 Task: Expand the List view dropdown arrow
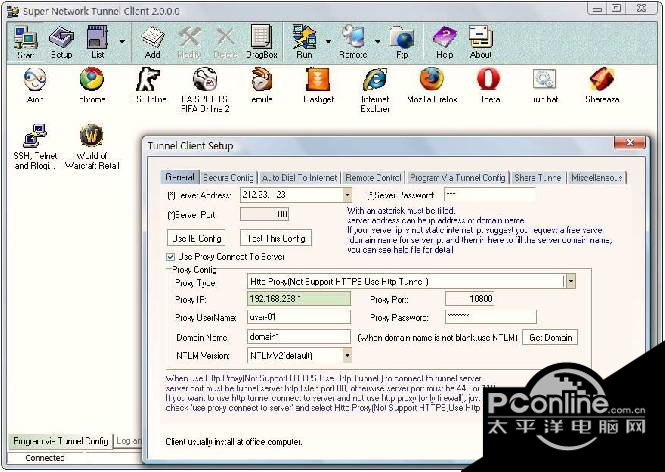pyautogui.click(x=122, y=42)
